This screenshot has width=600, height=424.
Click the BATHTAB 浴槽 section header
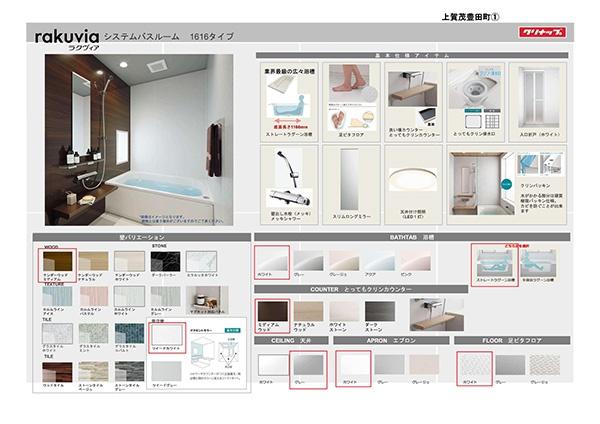click(x=412, y=237)
